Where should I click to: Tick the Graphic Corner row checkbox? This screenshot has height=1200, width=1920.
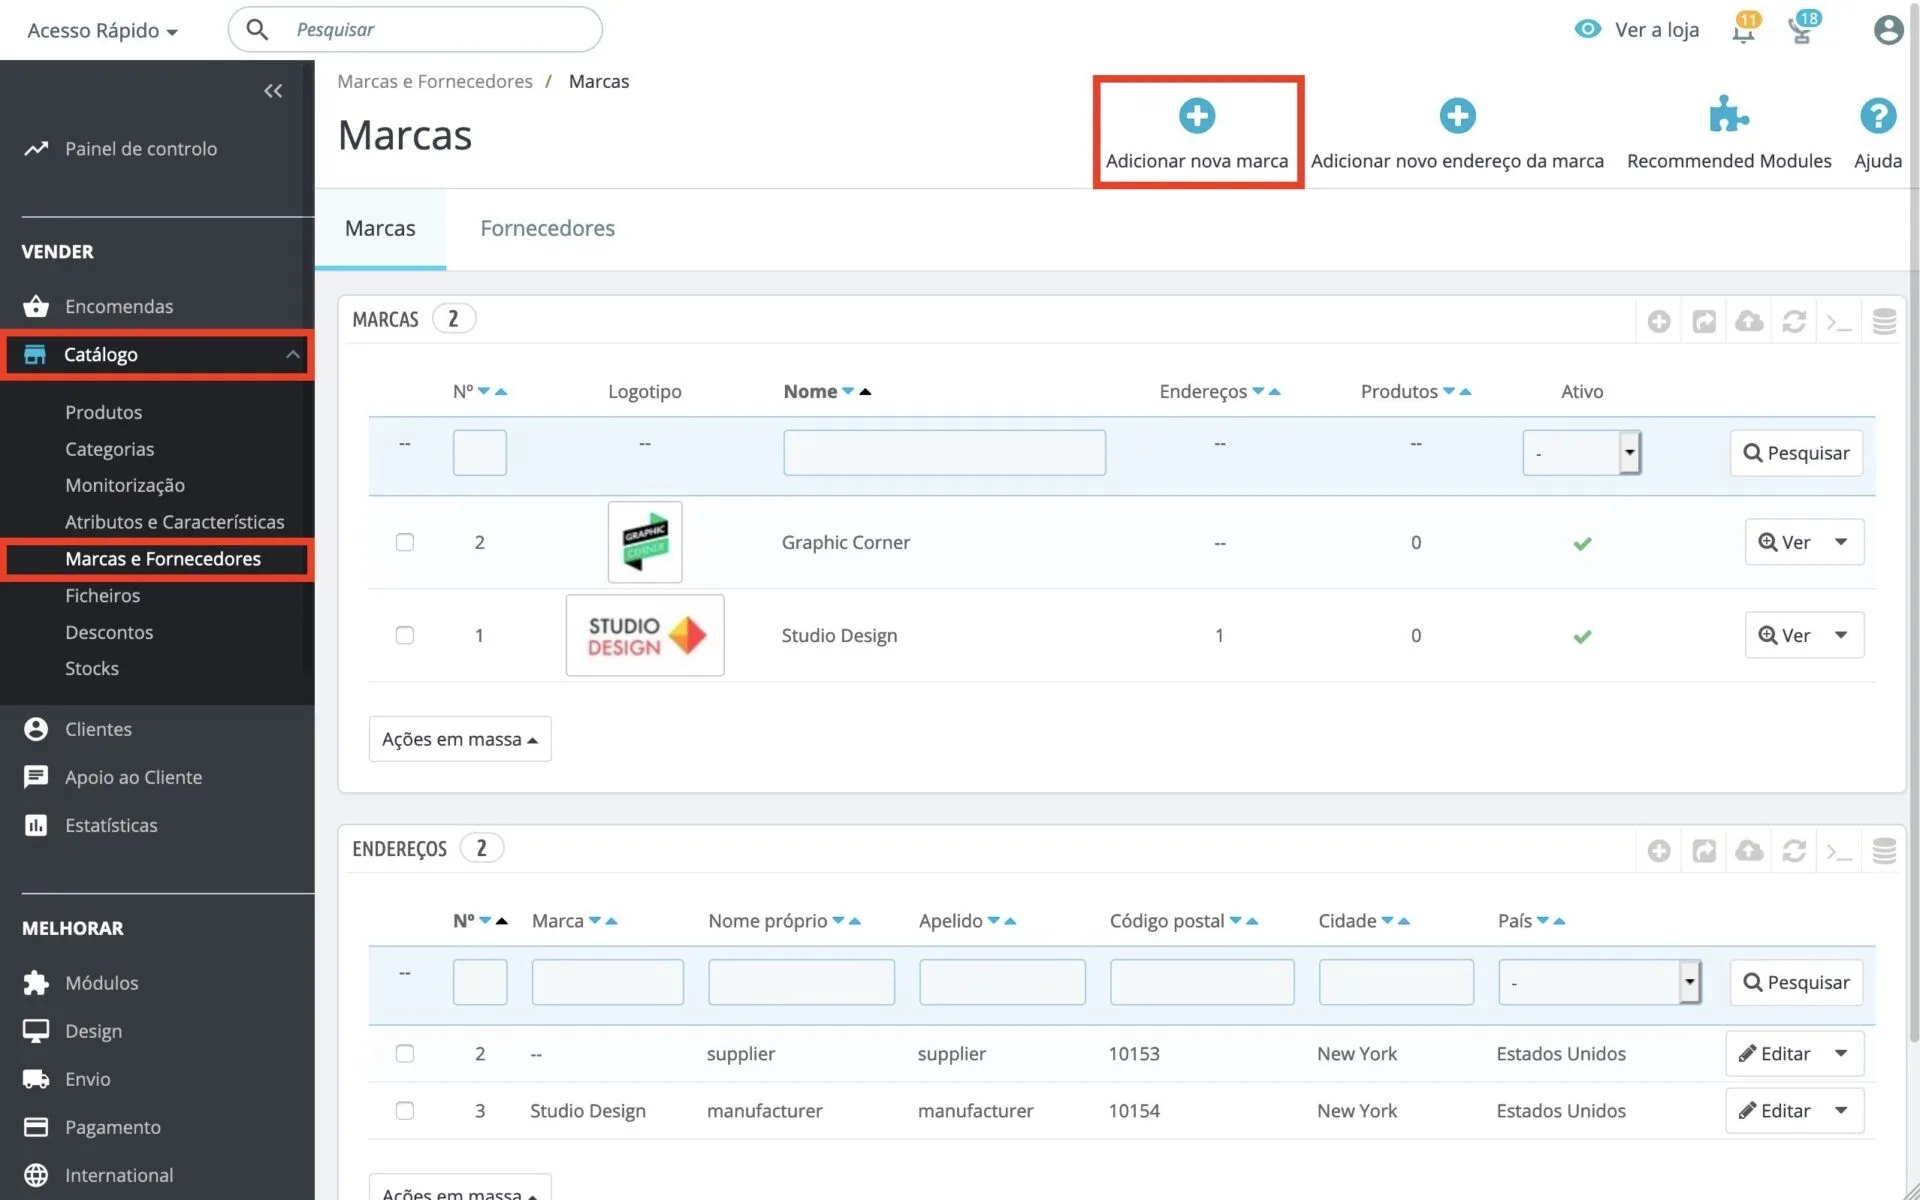click(405, 542)
